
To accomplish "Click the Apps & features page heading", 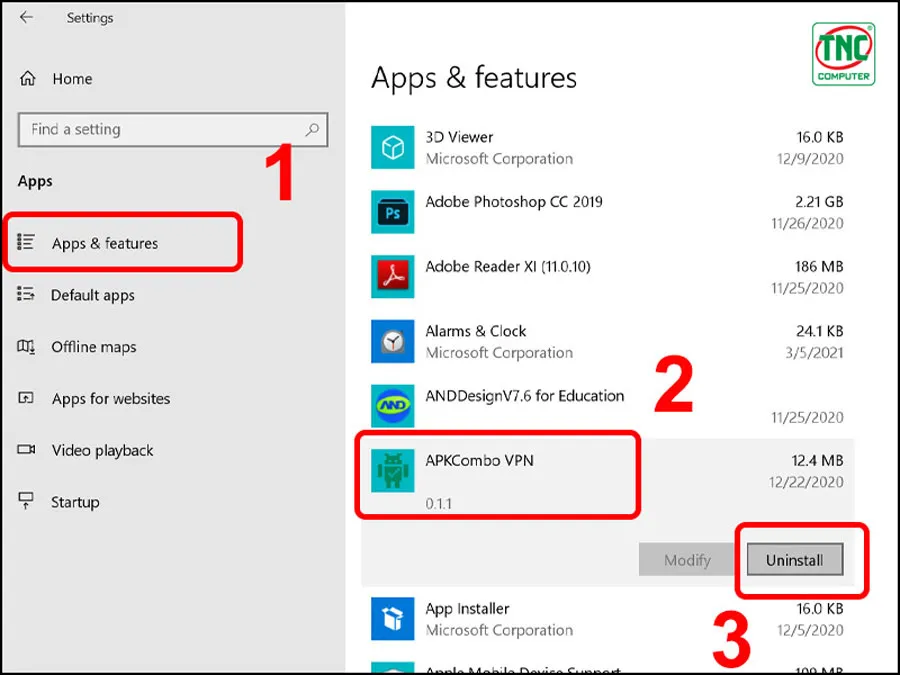I will [474, 77].
